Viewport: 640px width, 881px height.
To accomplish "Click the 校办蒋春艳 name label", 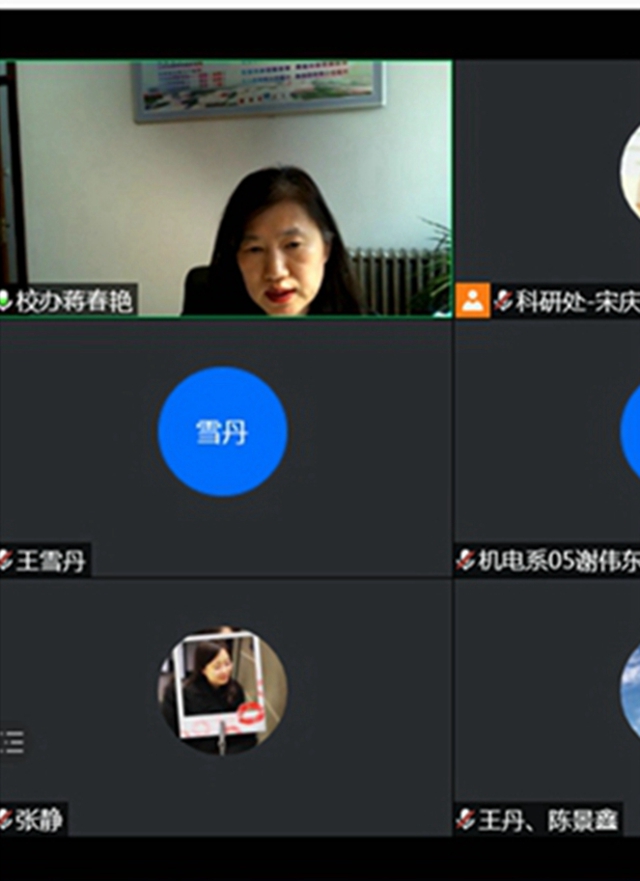I will (74, 300).
